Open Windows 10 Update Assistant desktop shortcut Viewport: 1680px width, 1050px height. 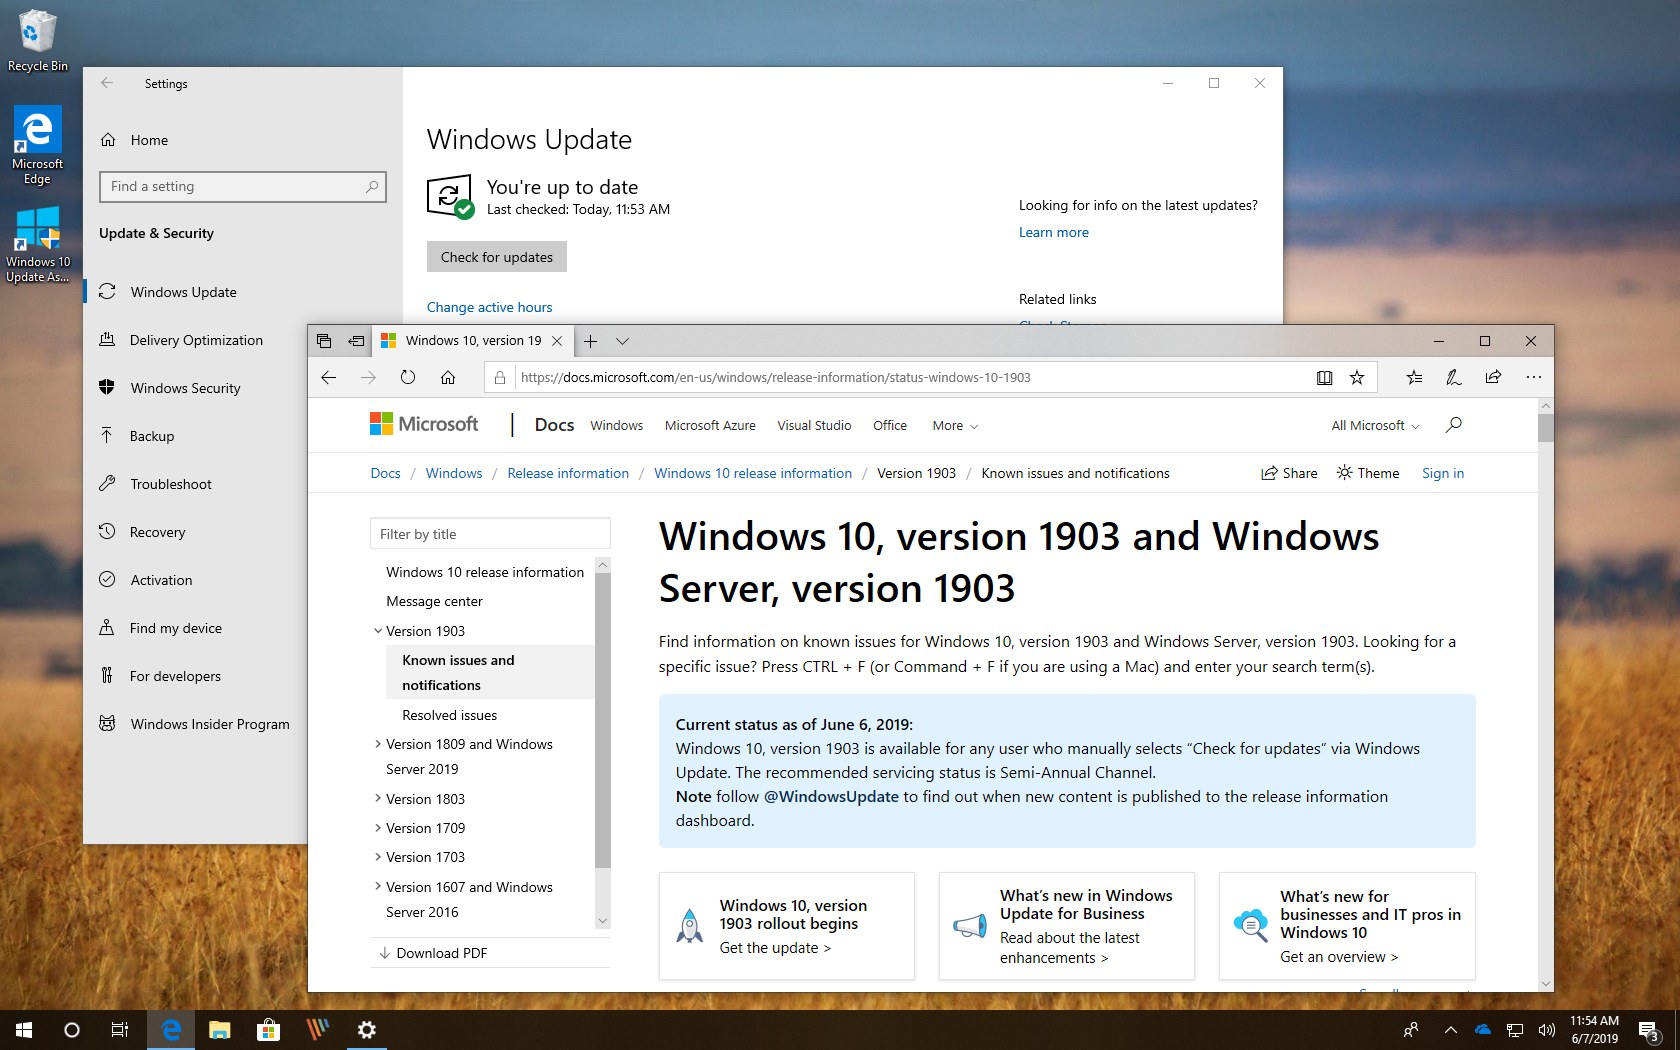coord(38,245)
